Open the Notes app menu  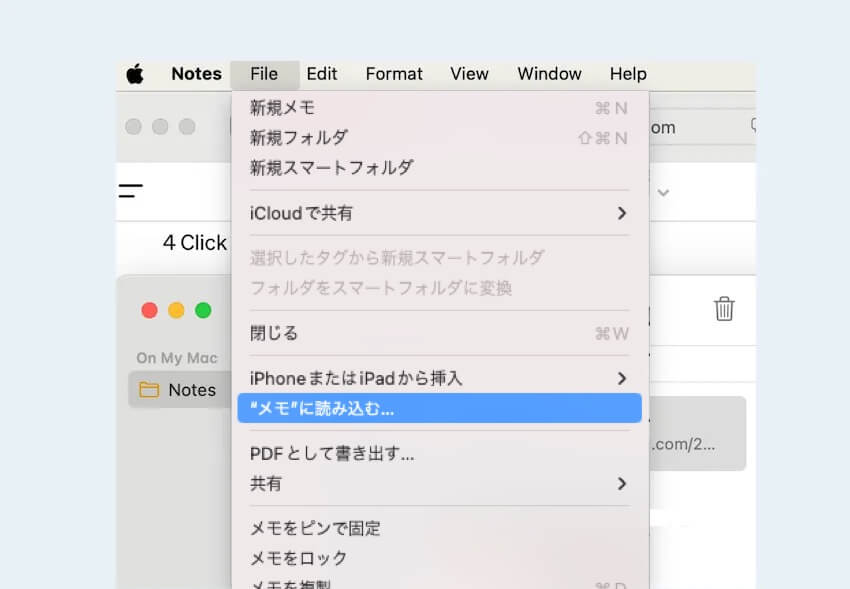pyautogui.click(x=196, y=74)
